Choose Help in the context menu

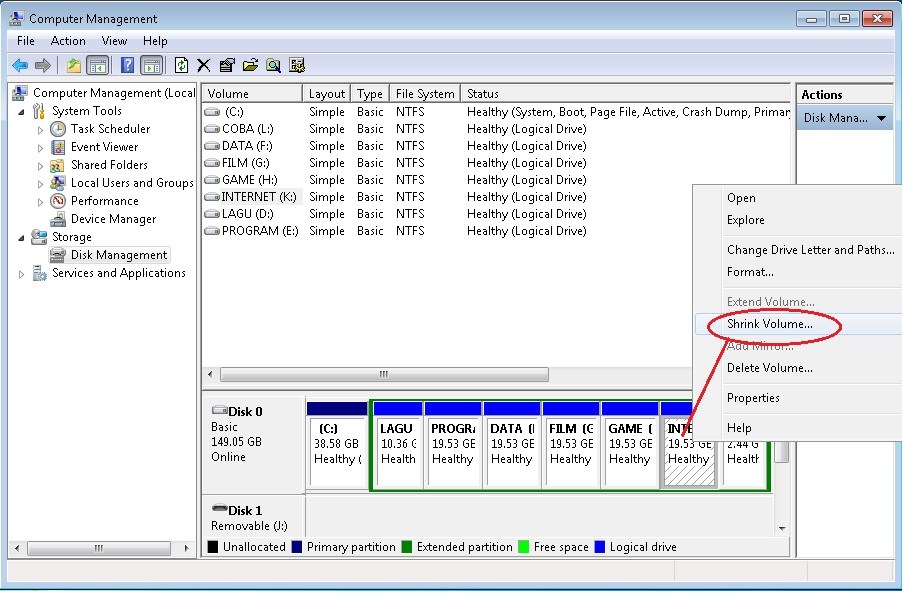click(x=798, y=428)
